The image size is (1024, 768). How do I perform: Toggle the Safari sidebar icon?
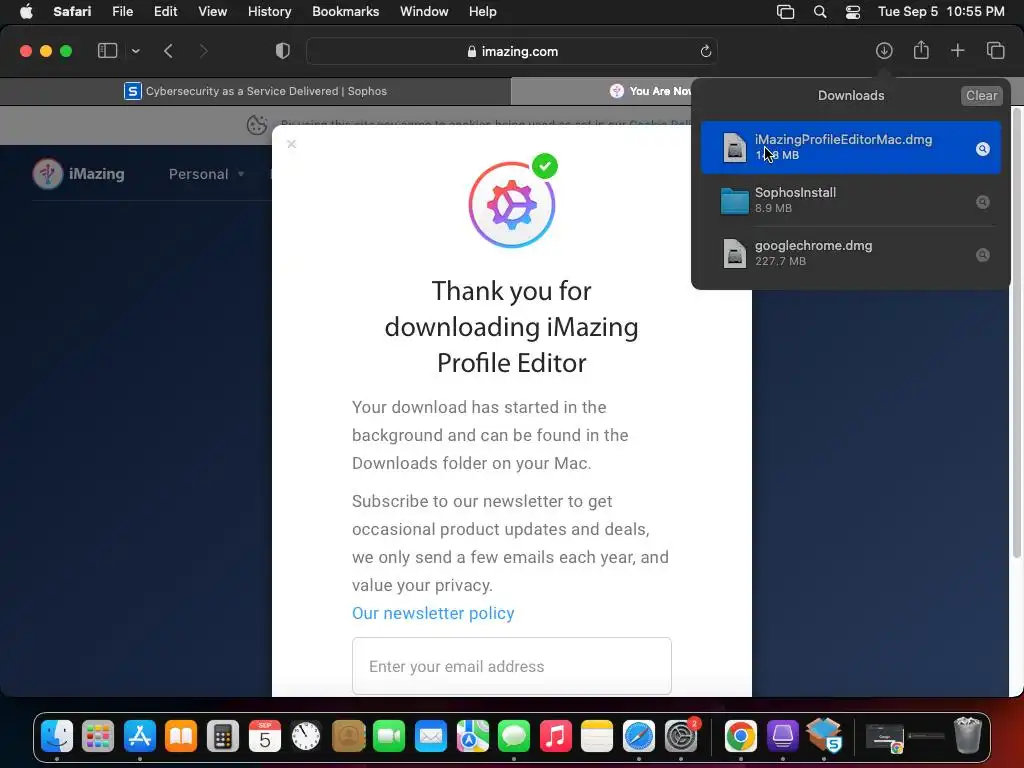tap(107, 51)
